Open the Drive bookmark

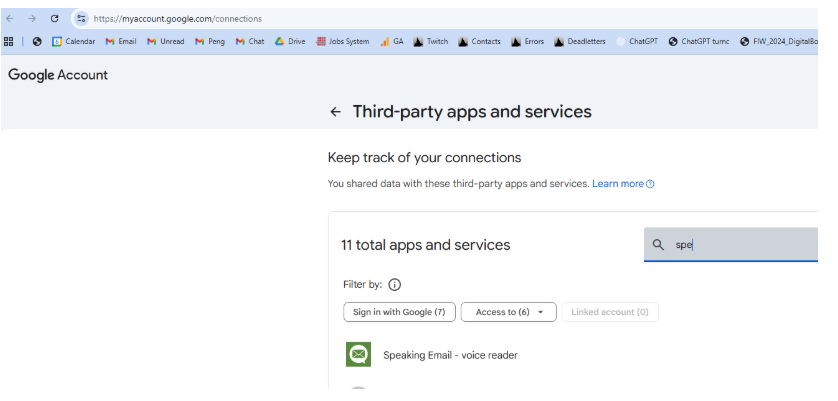(290, 42)
